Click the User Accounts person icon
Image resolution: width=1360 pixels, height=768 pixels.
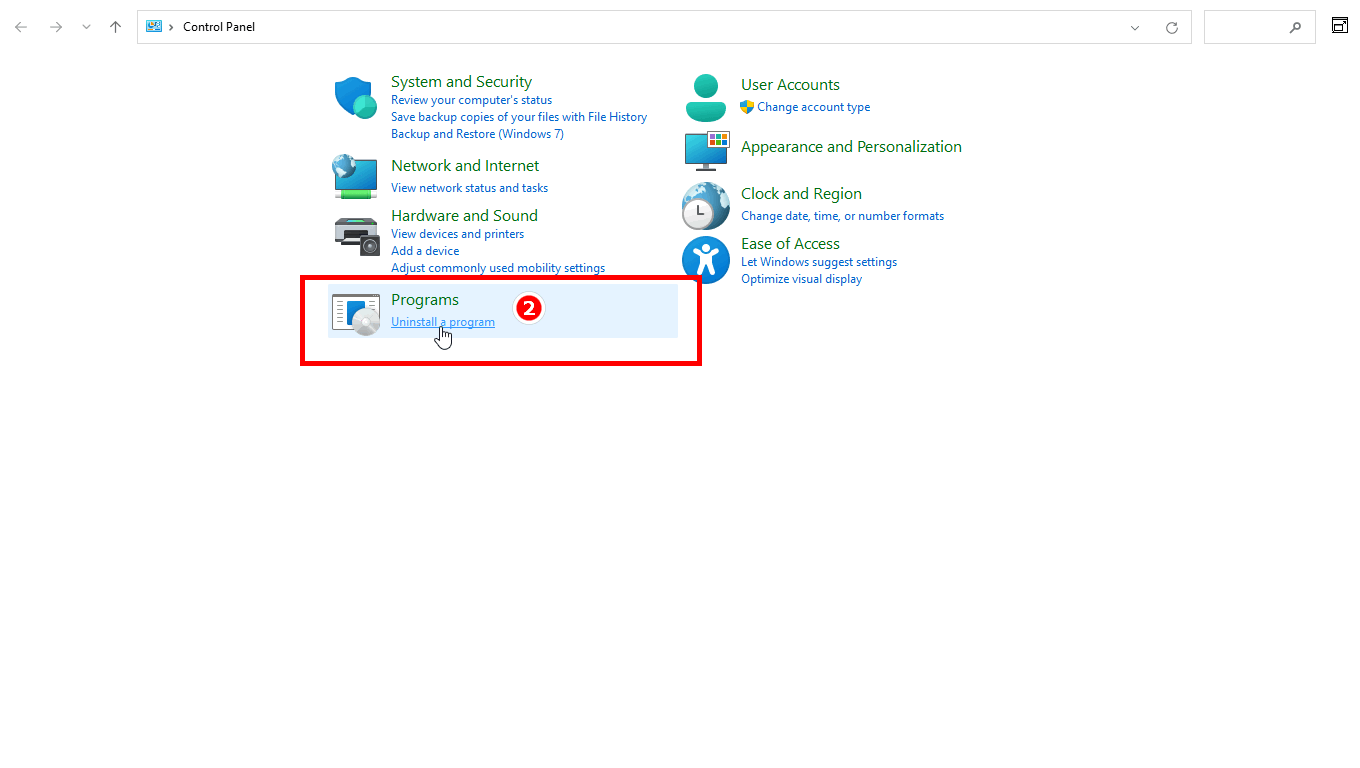click(706, 98)
